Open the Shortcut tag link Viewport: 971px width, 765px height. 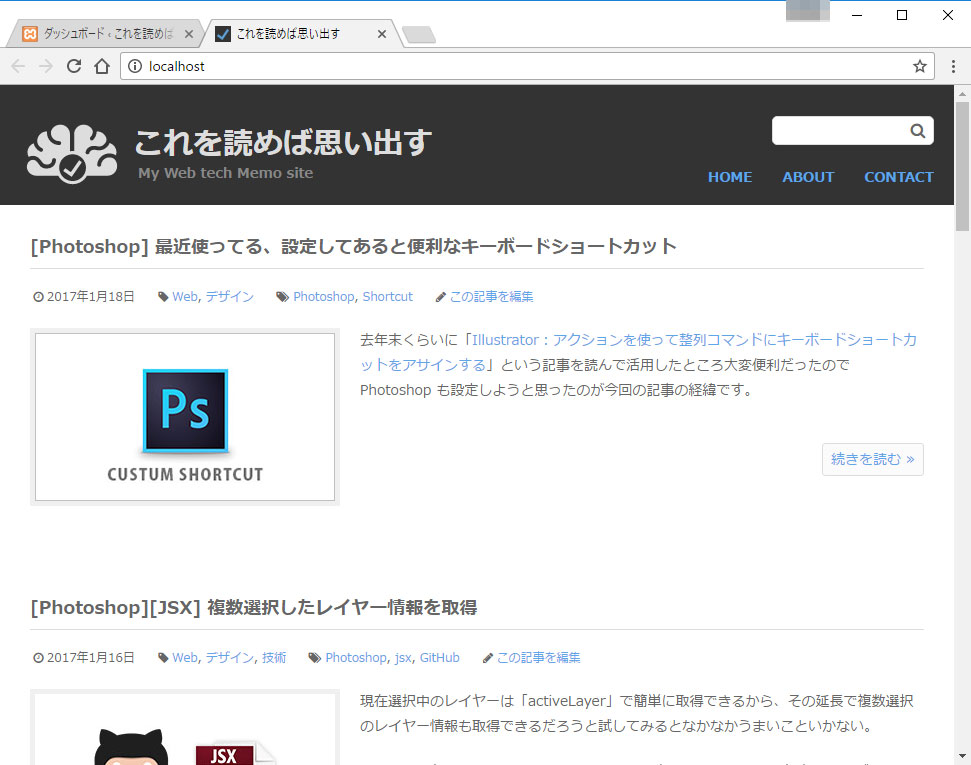click(388, 297)
